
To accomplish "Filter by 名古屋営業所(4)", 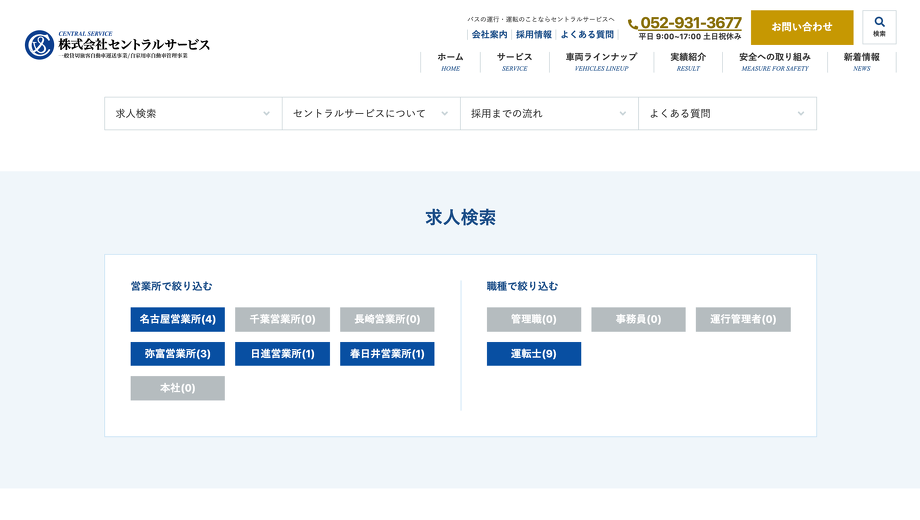I will click(x=177, y=319).
